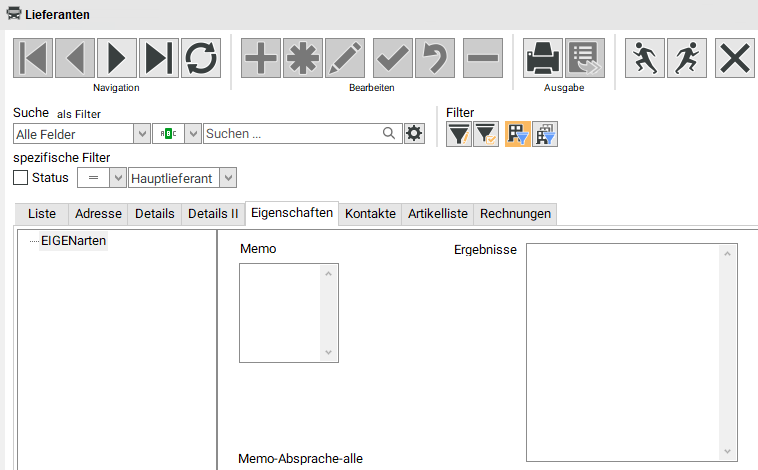
Task: Open the Alle Felder dropdown
Action: [142, 133]
